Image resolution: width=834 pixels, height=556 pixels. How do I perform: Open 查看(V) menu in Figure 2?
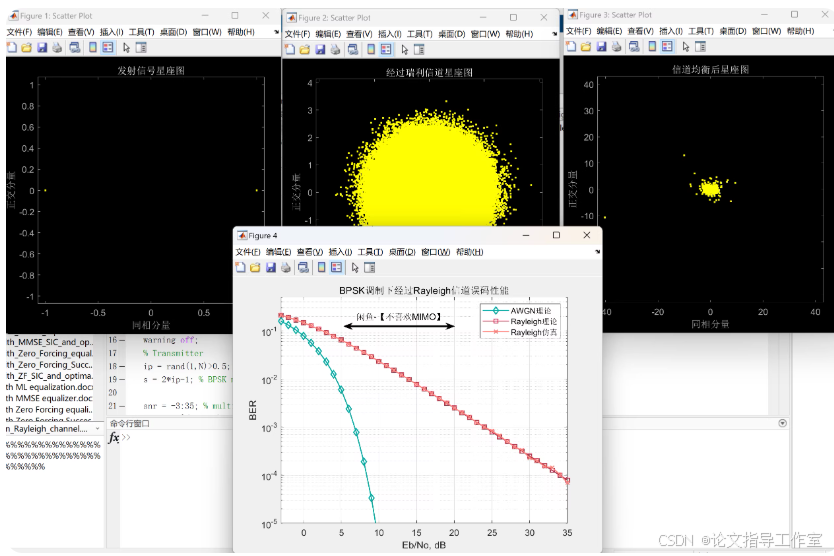tap(359, 34)
